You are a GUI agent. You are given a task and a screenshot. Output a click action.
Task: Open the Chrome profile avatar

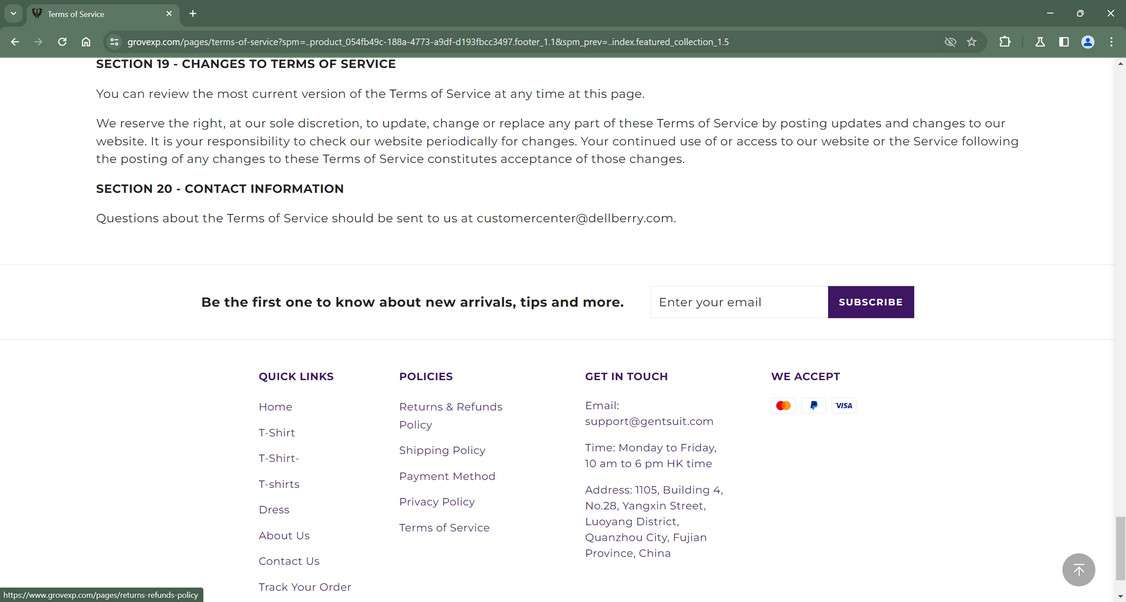click(x=1088, y=42)
